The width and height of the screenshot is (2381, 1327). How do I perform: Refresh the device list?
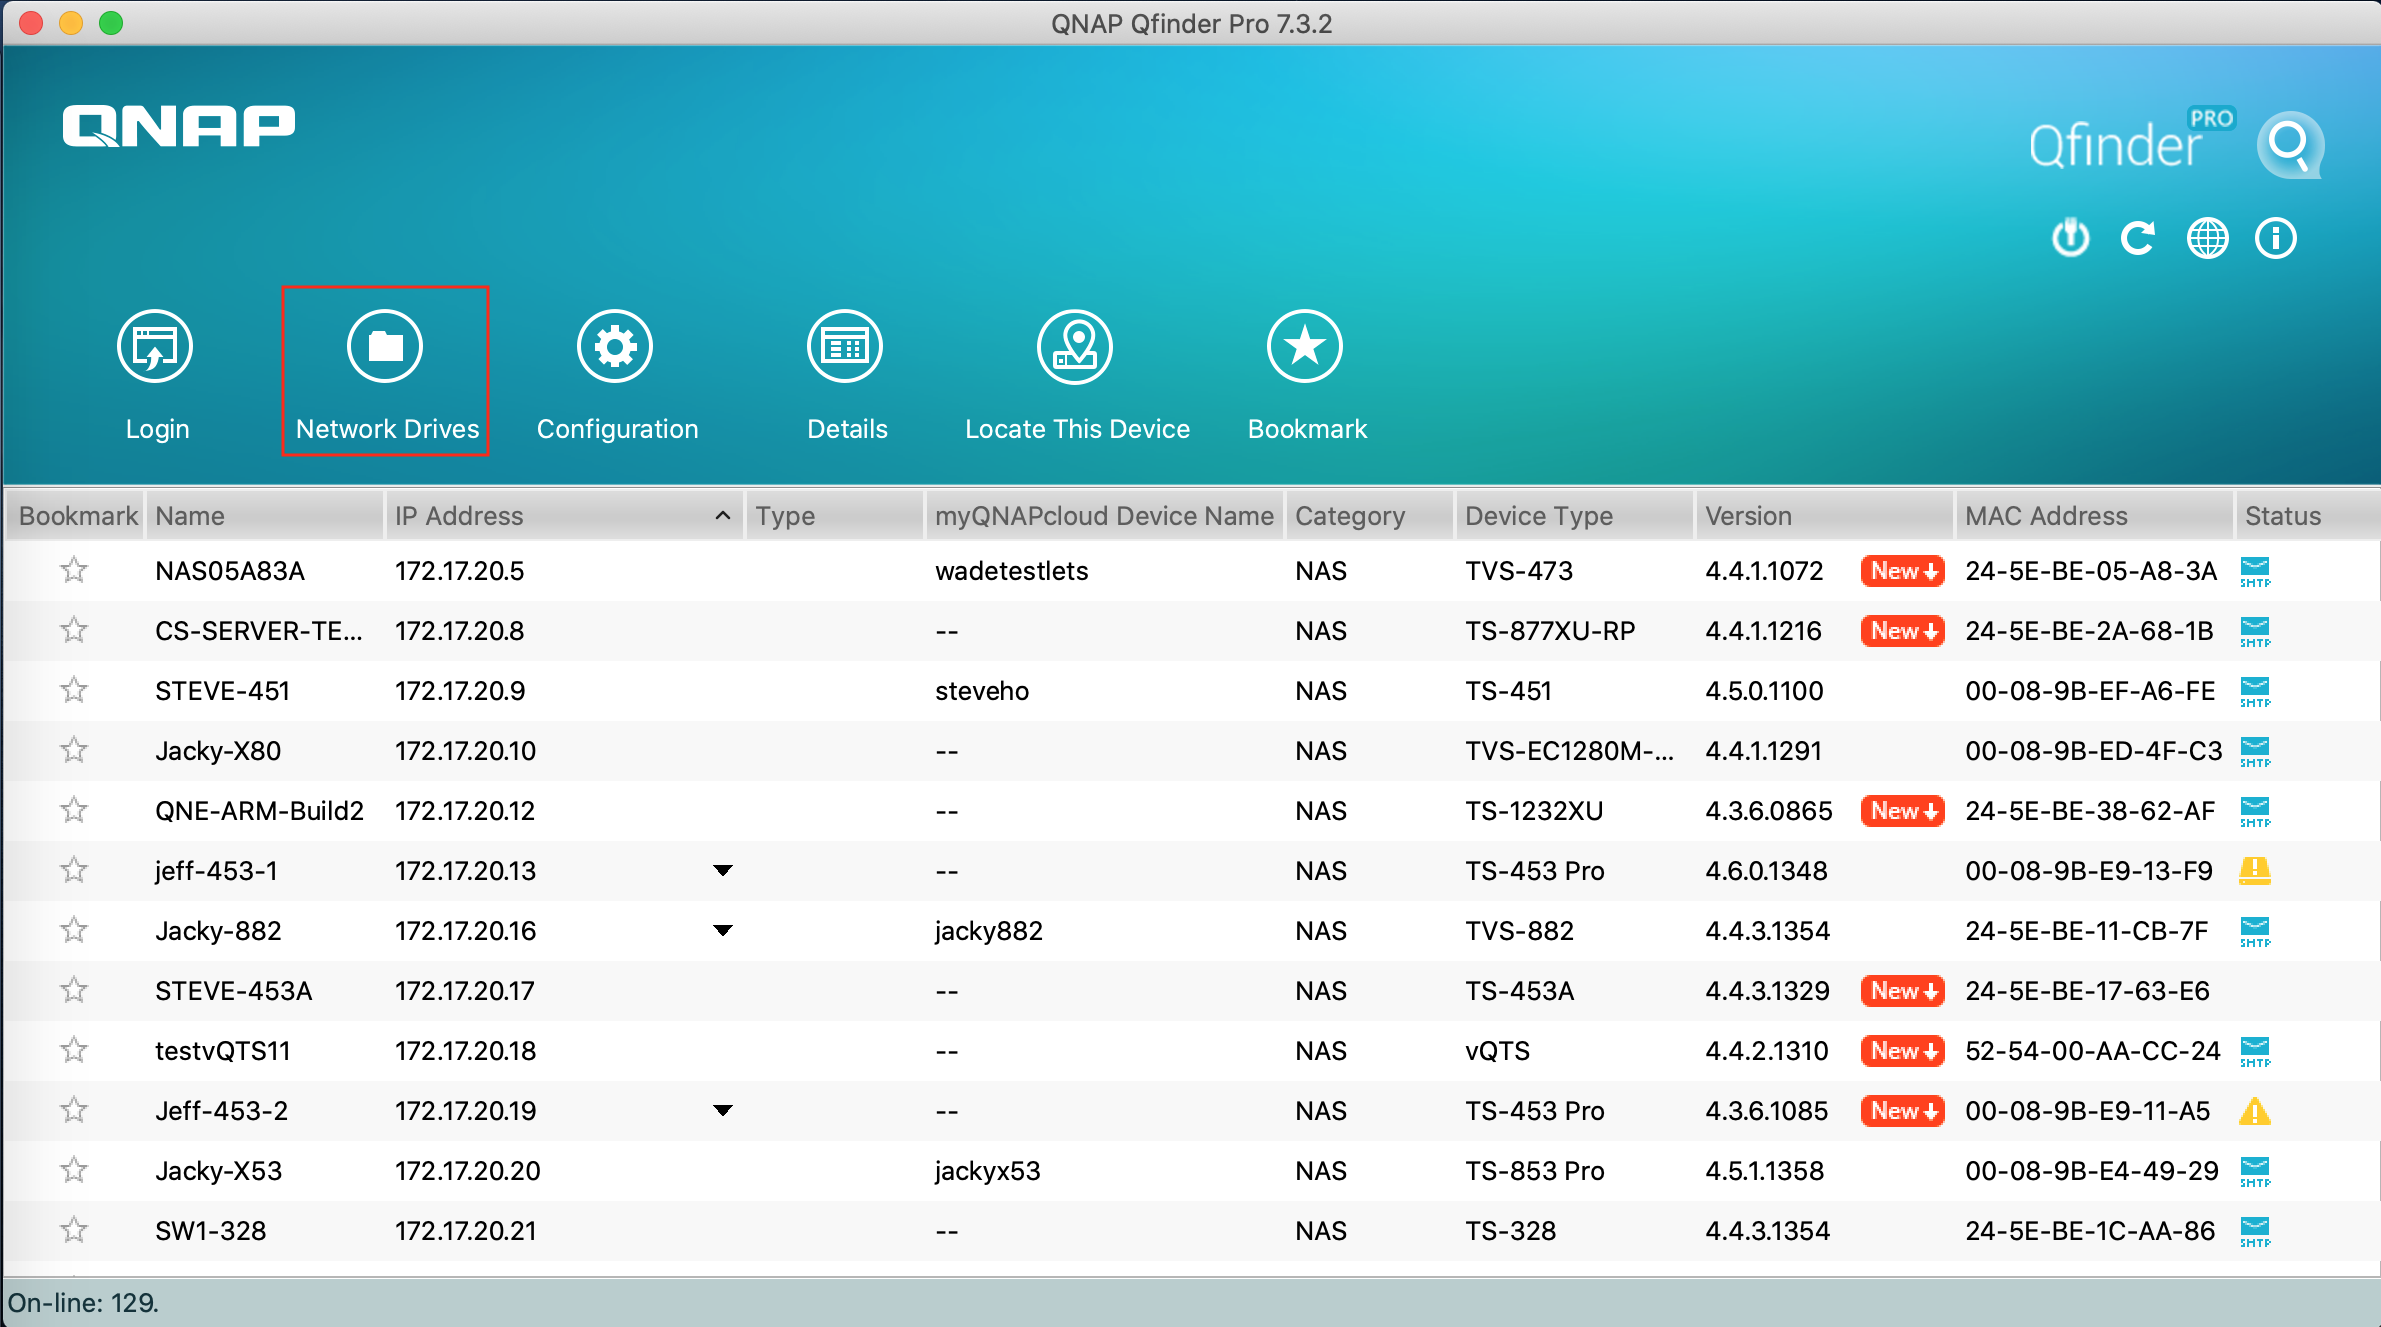[x=2138, y=238]
